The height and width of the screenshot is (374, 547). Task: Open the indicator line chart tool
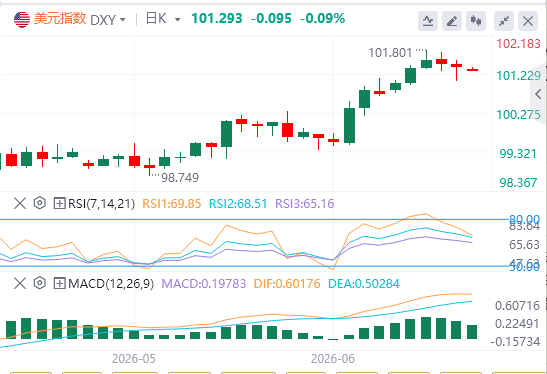[x=428, y=21]
